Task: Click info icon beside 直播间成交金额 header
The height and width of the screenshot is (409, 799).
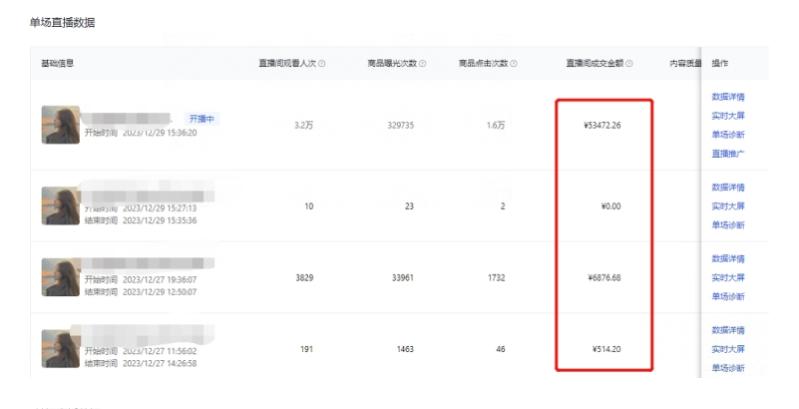Action: [630, 64]
